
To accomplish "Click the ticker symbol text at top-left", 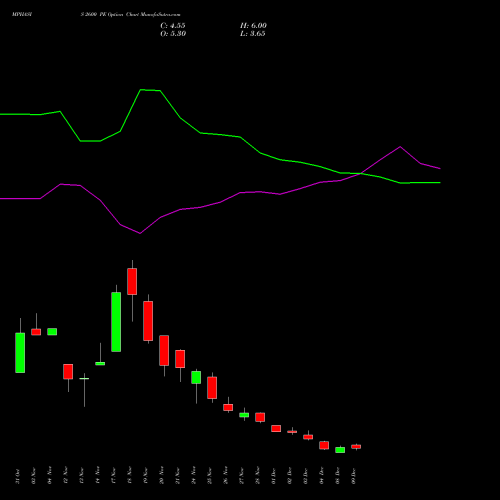I will [x=22, y=15].
